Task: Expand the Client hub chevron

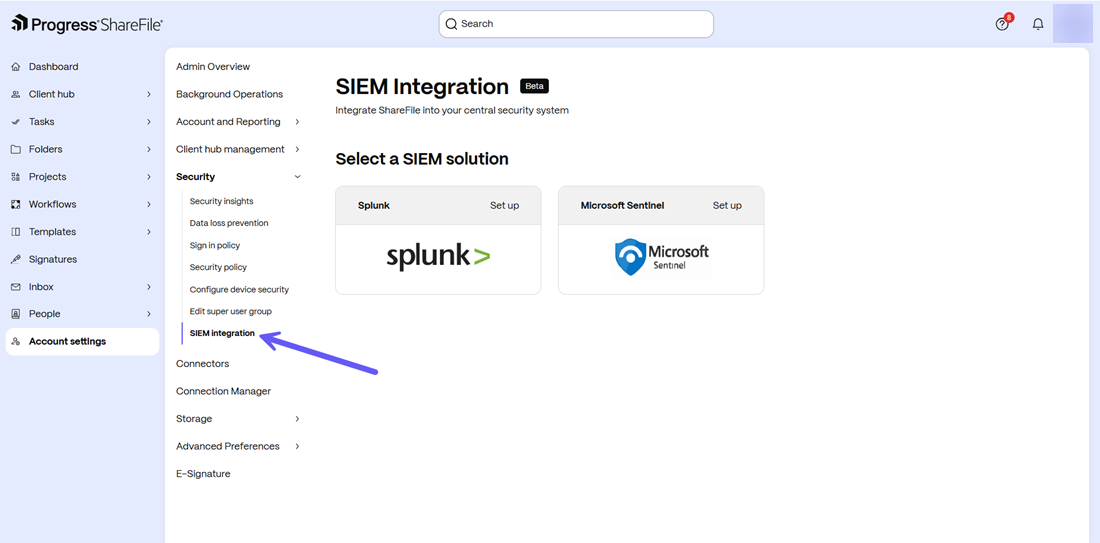Action: [x=149, y=94]
